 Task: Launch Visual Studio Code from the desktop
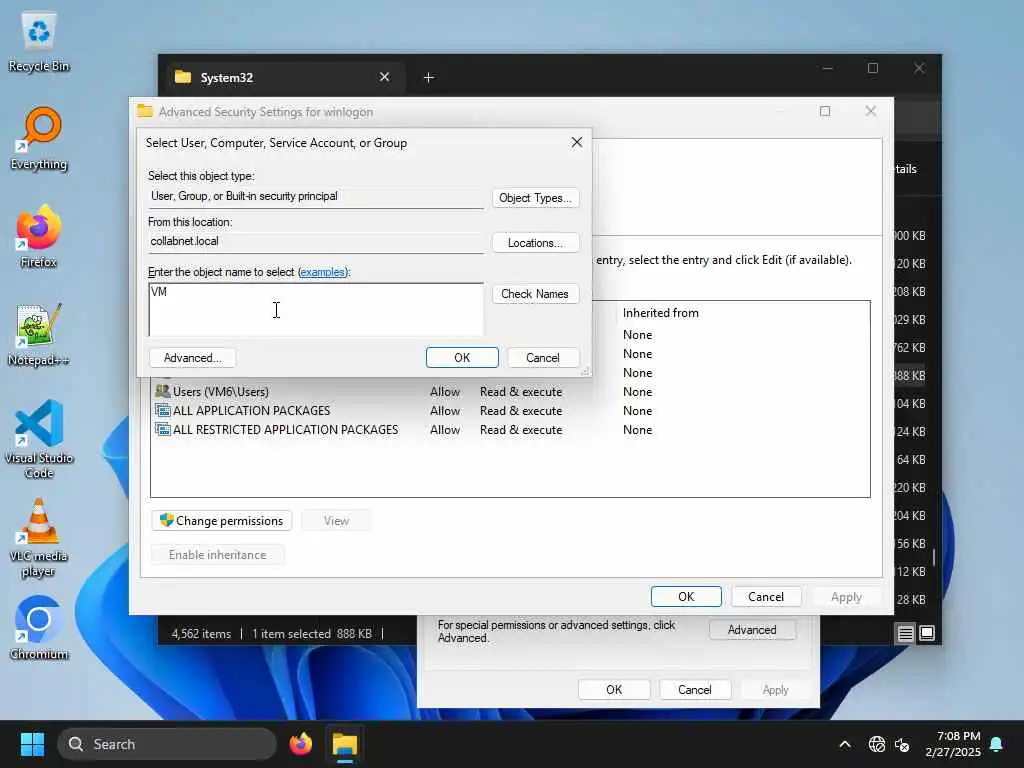pyautogui.click(x=39, y=439)
